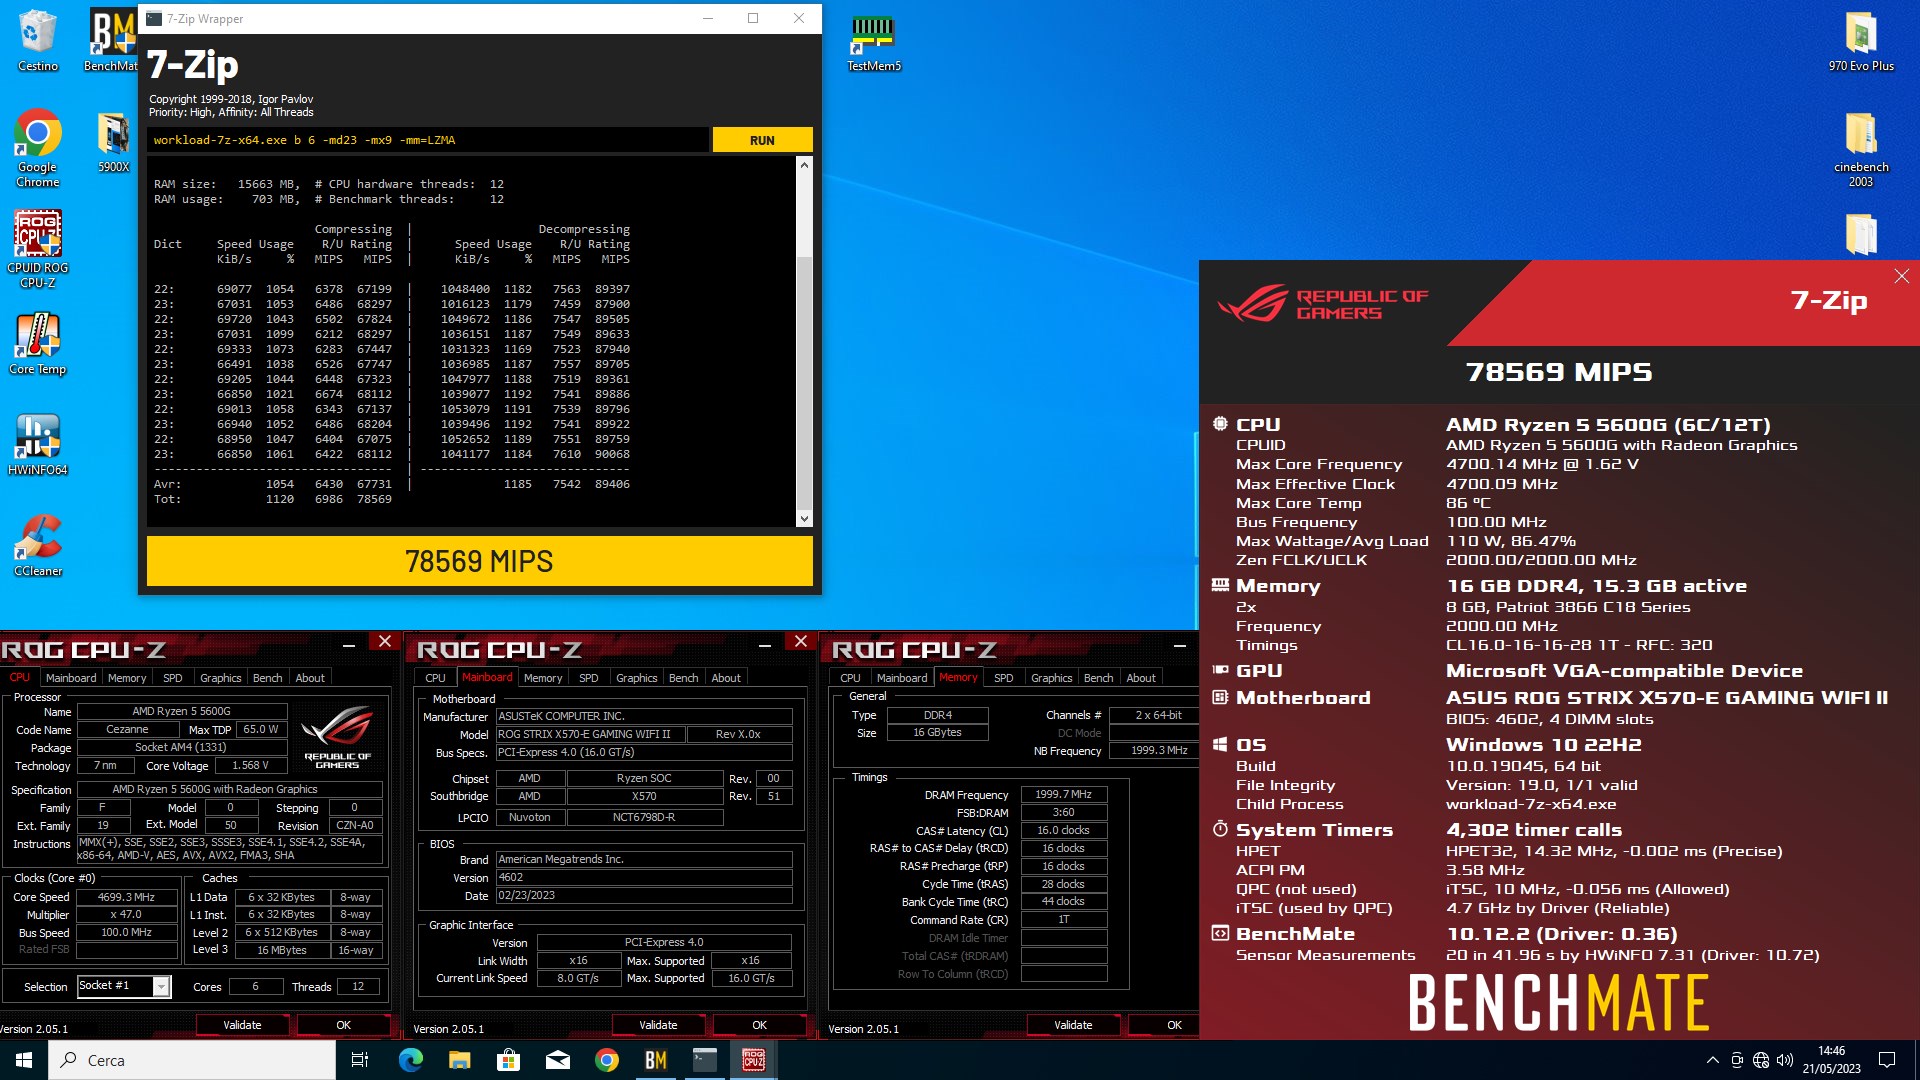Open Task View in taskbar
1920x1080 pixels.
pyautogui.click(x=360, y=1060)
